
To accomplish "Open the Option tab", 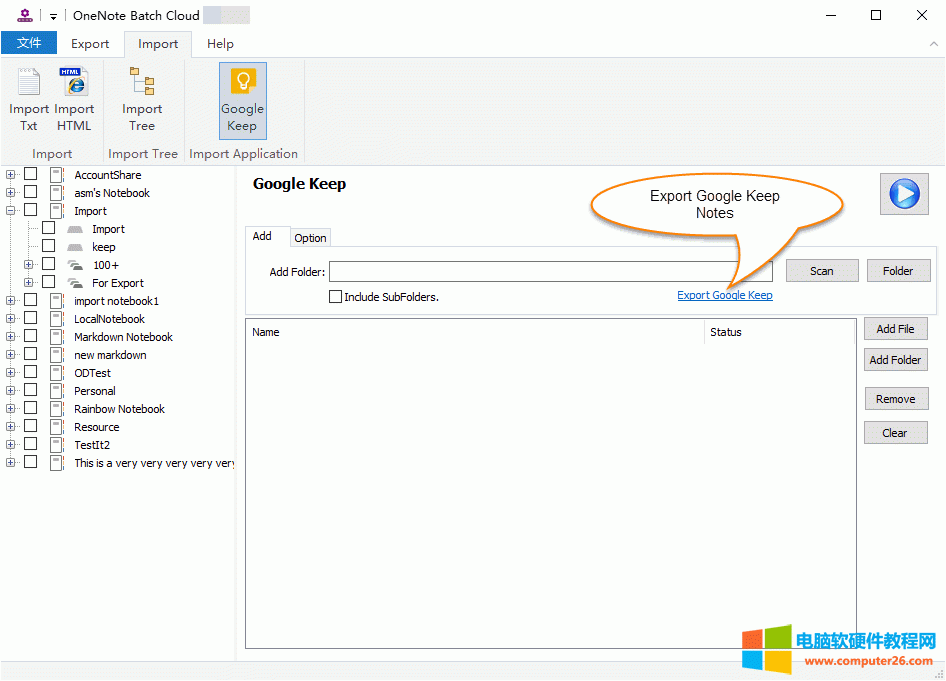I will [x=310, y=238].
